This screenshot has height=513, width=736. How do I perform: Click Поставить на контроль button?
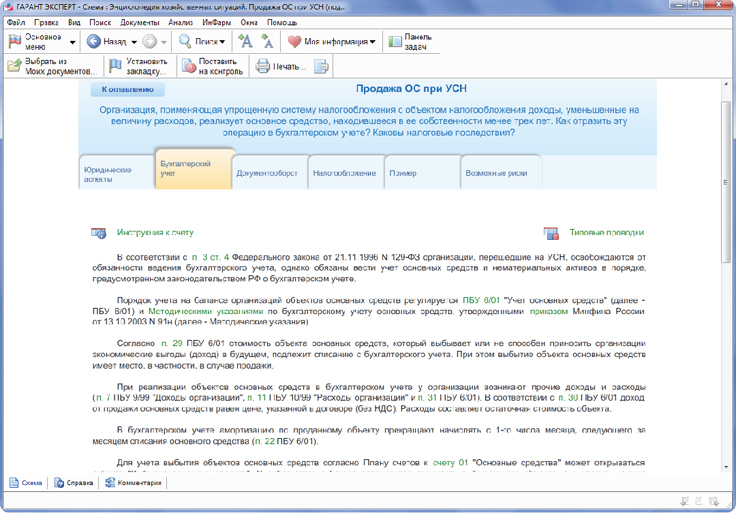[x=210, y=67]
